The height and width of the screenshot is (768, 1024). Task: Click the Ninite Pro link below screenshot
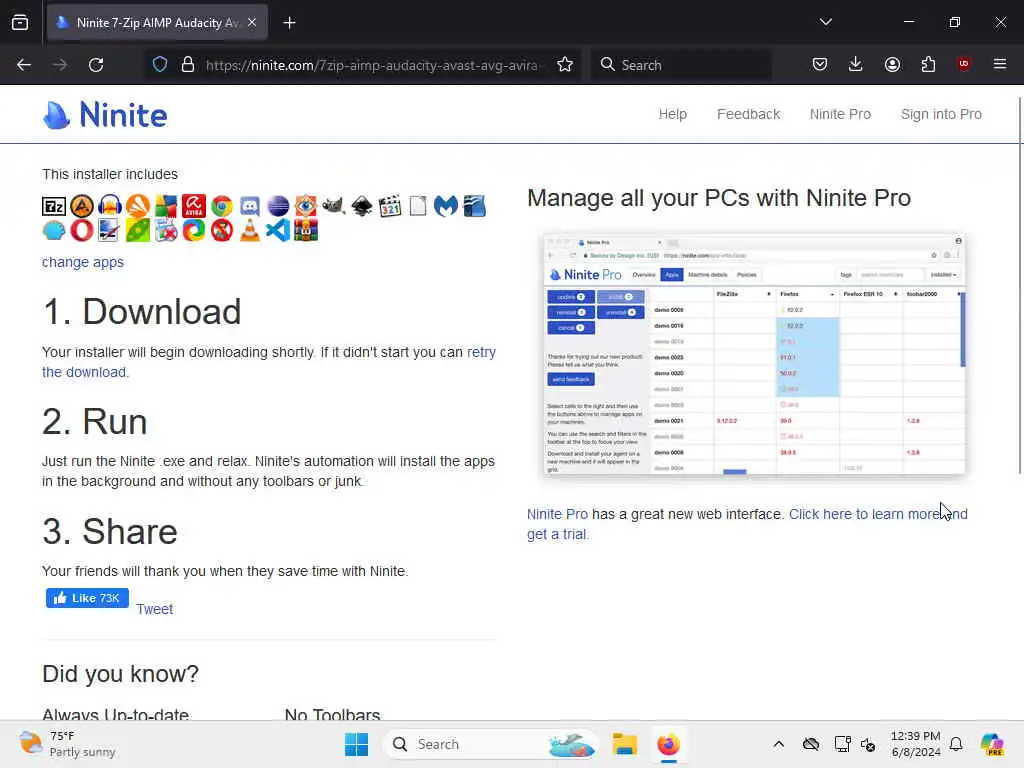click(x=557, y=514)
